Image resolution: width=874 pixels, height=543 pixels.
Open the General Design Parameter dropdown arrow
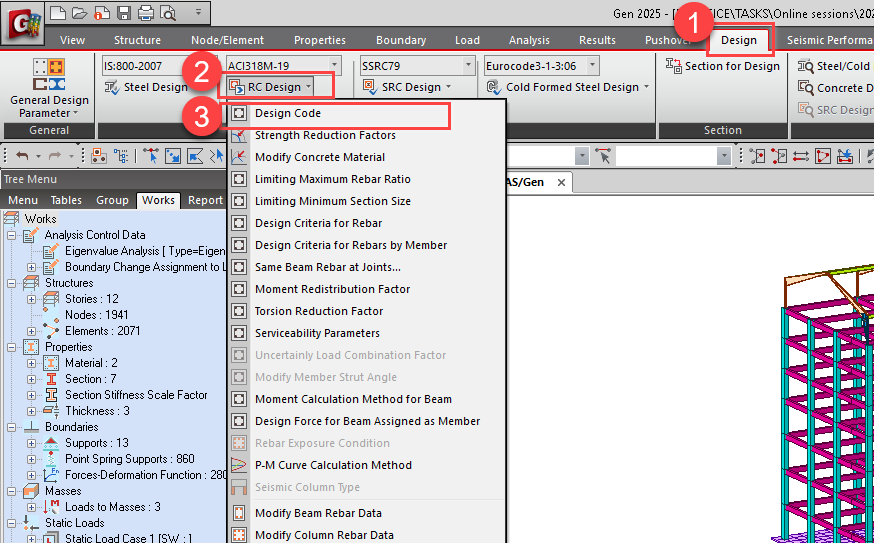coord(75,113)
